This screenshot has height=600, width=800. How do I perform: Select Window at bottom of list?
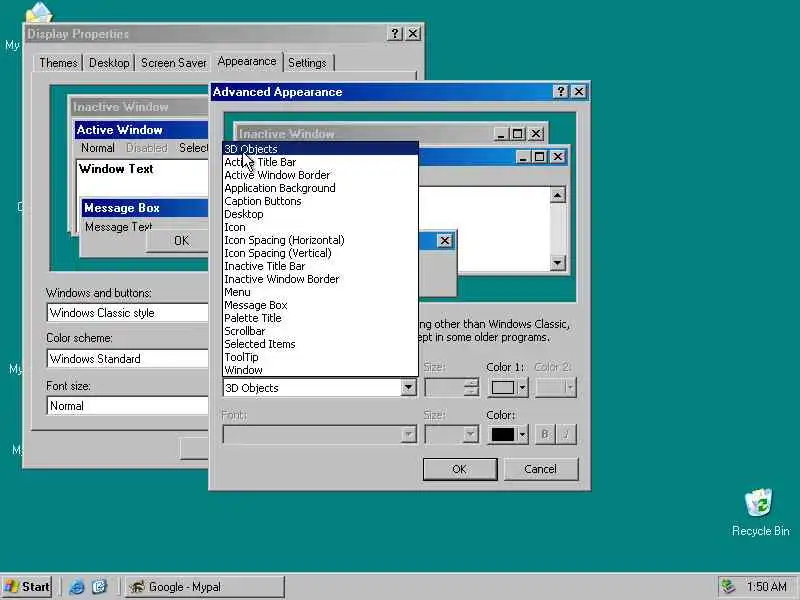(x=320, y=370)
